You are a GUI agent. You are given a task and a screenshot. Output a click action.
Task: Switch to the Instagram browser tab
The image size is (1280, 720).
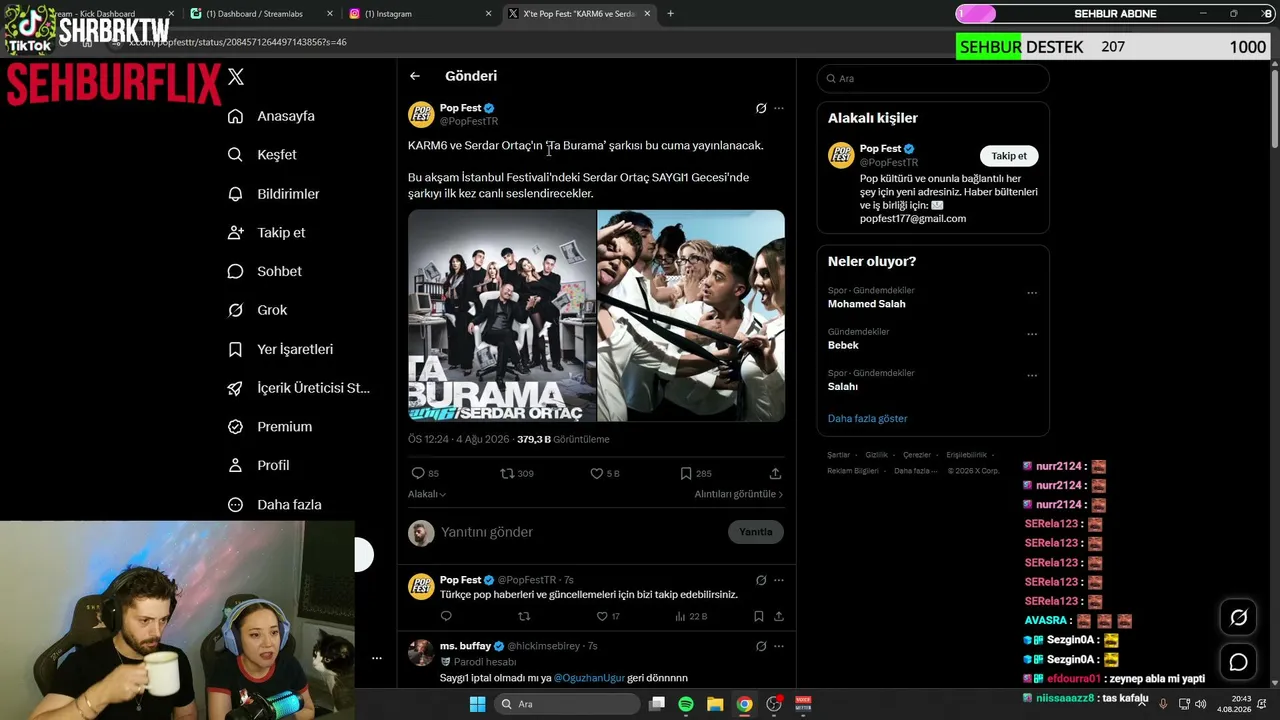pyautogui.click(x=420, y=14)
